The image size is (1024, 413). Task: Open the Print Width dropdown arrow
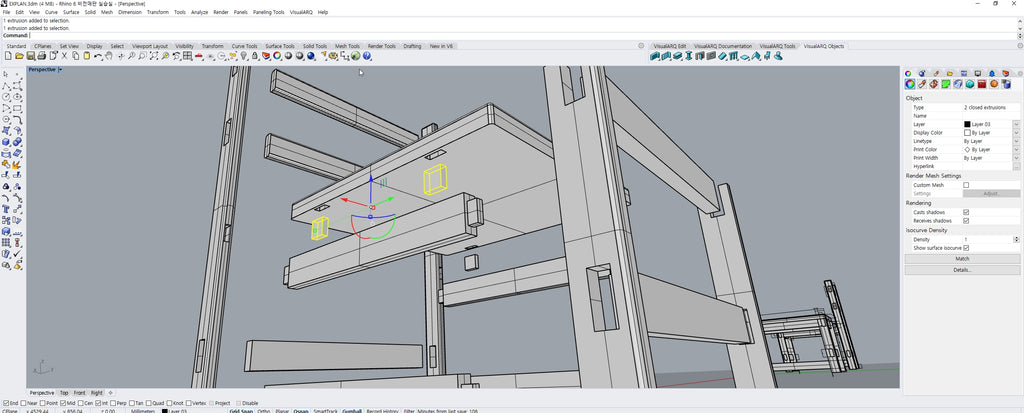(1016, 158)
